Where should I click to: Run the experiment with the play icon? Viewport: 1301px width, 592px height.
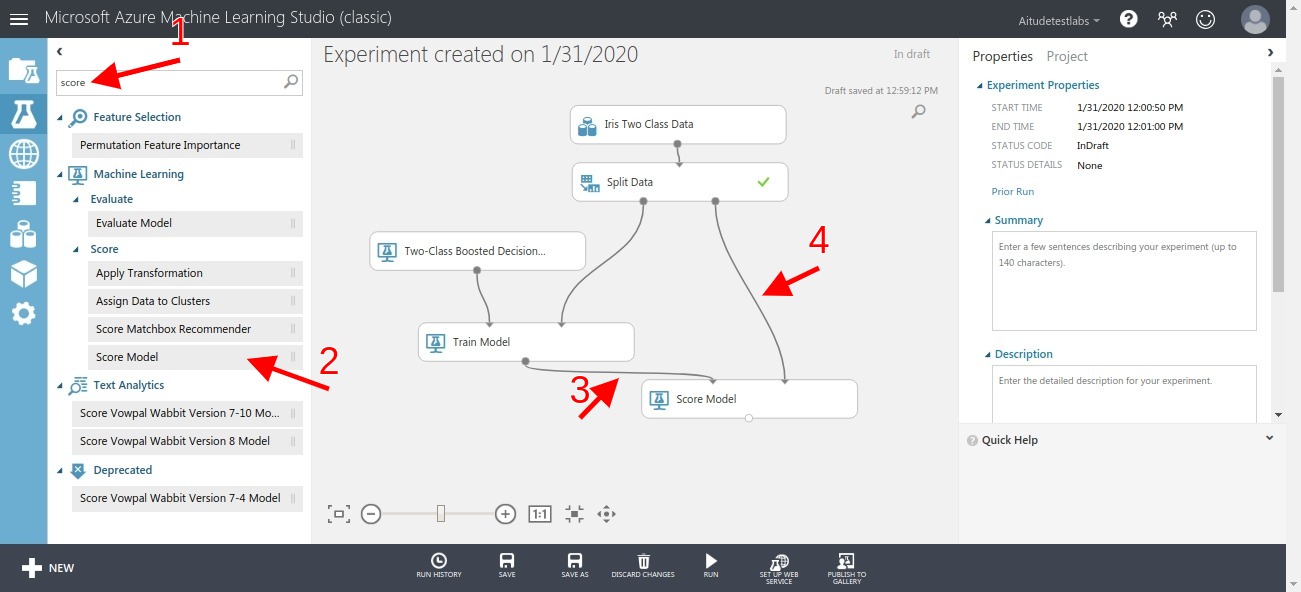click(710, 566)
